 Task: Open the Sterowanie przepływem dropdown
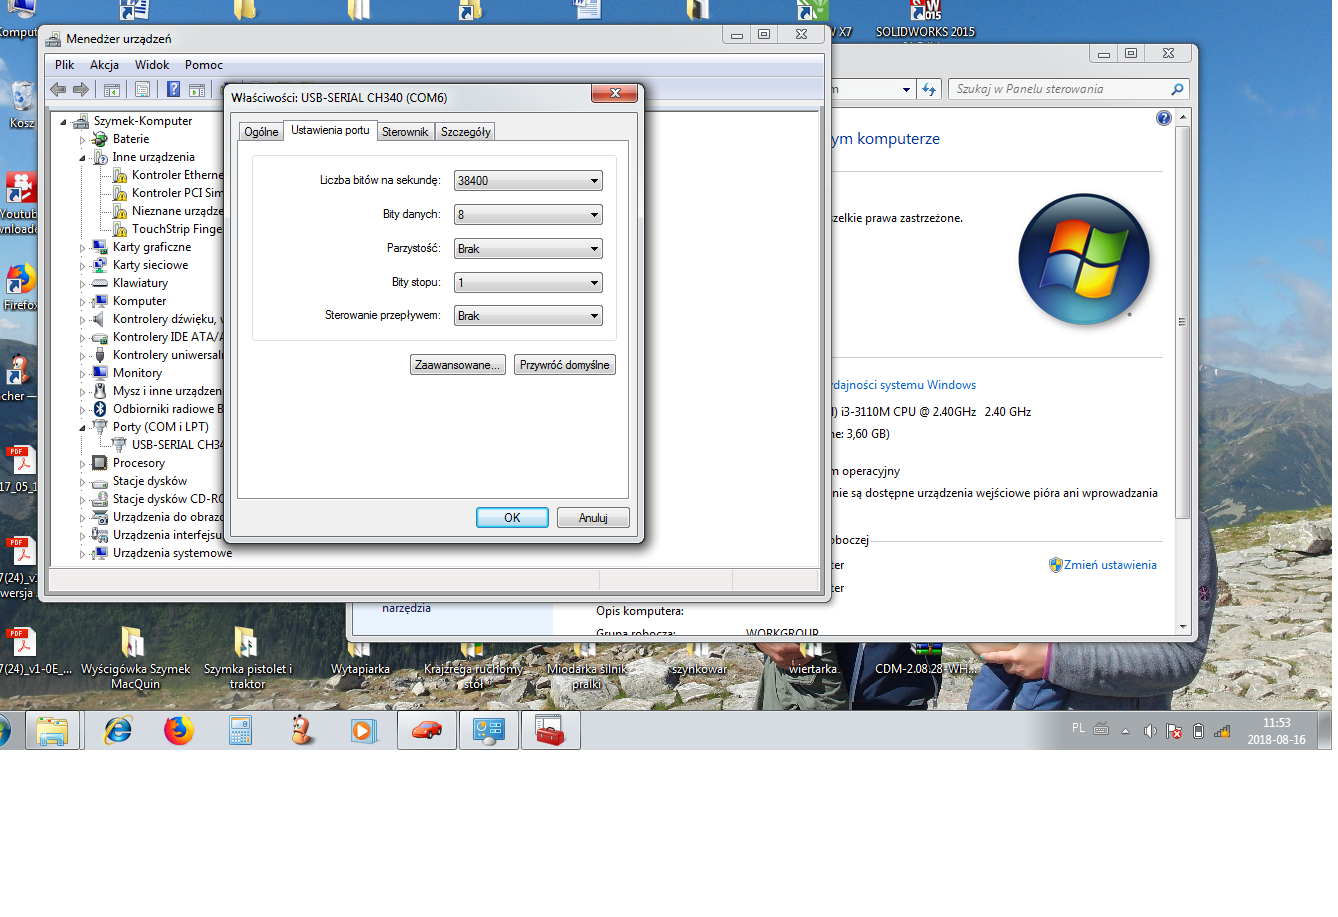[528, 316]
